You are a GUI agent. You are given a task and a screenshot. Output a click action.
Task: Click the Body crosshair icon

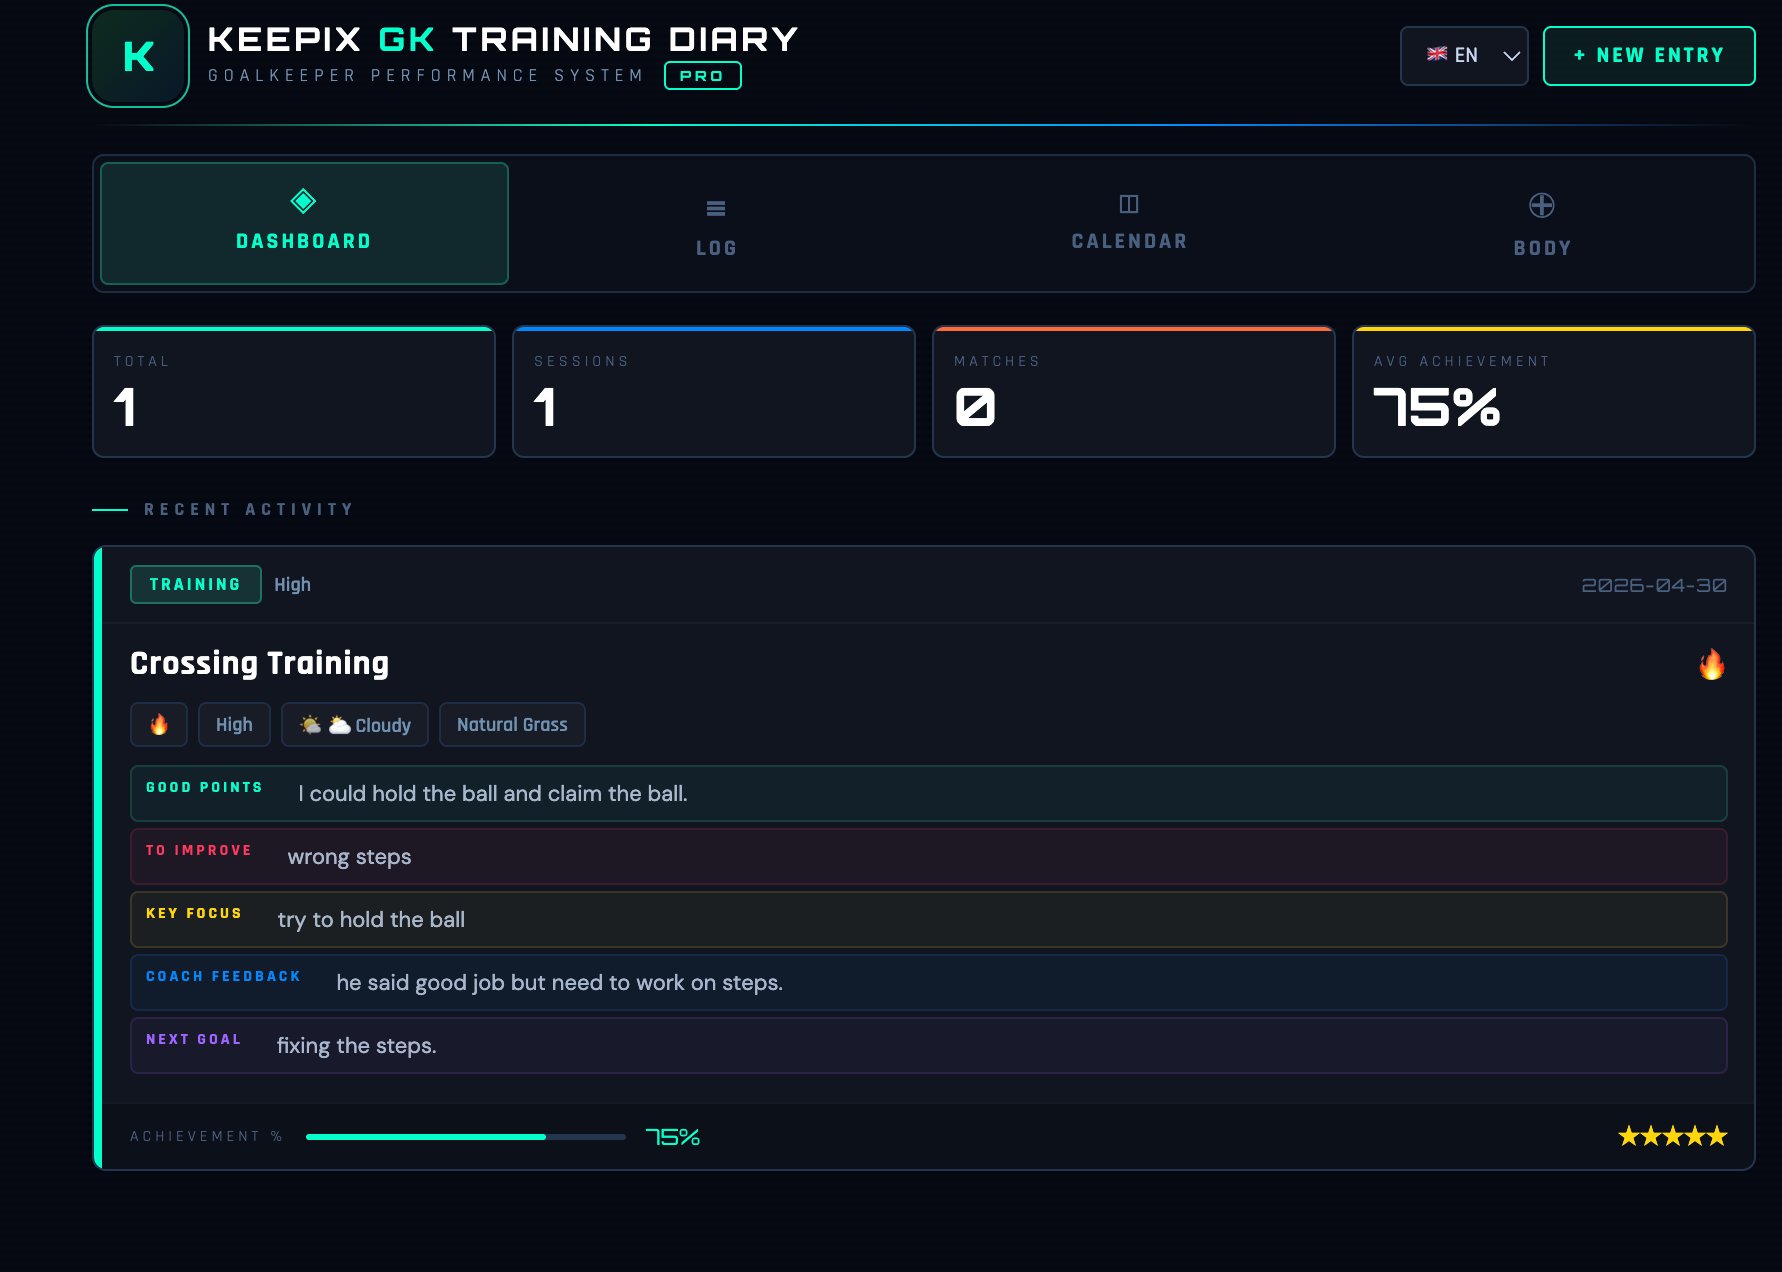point(1542,205)
